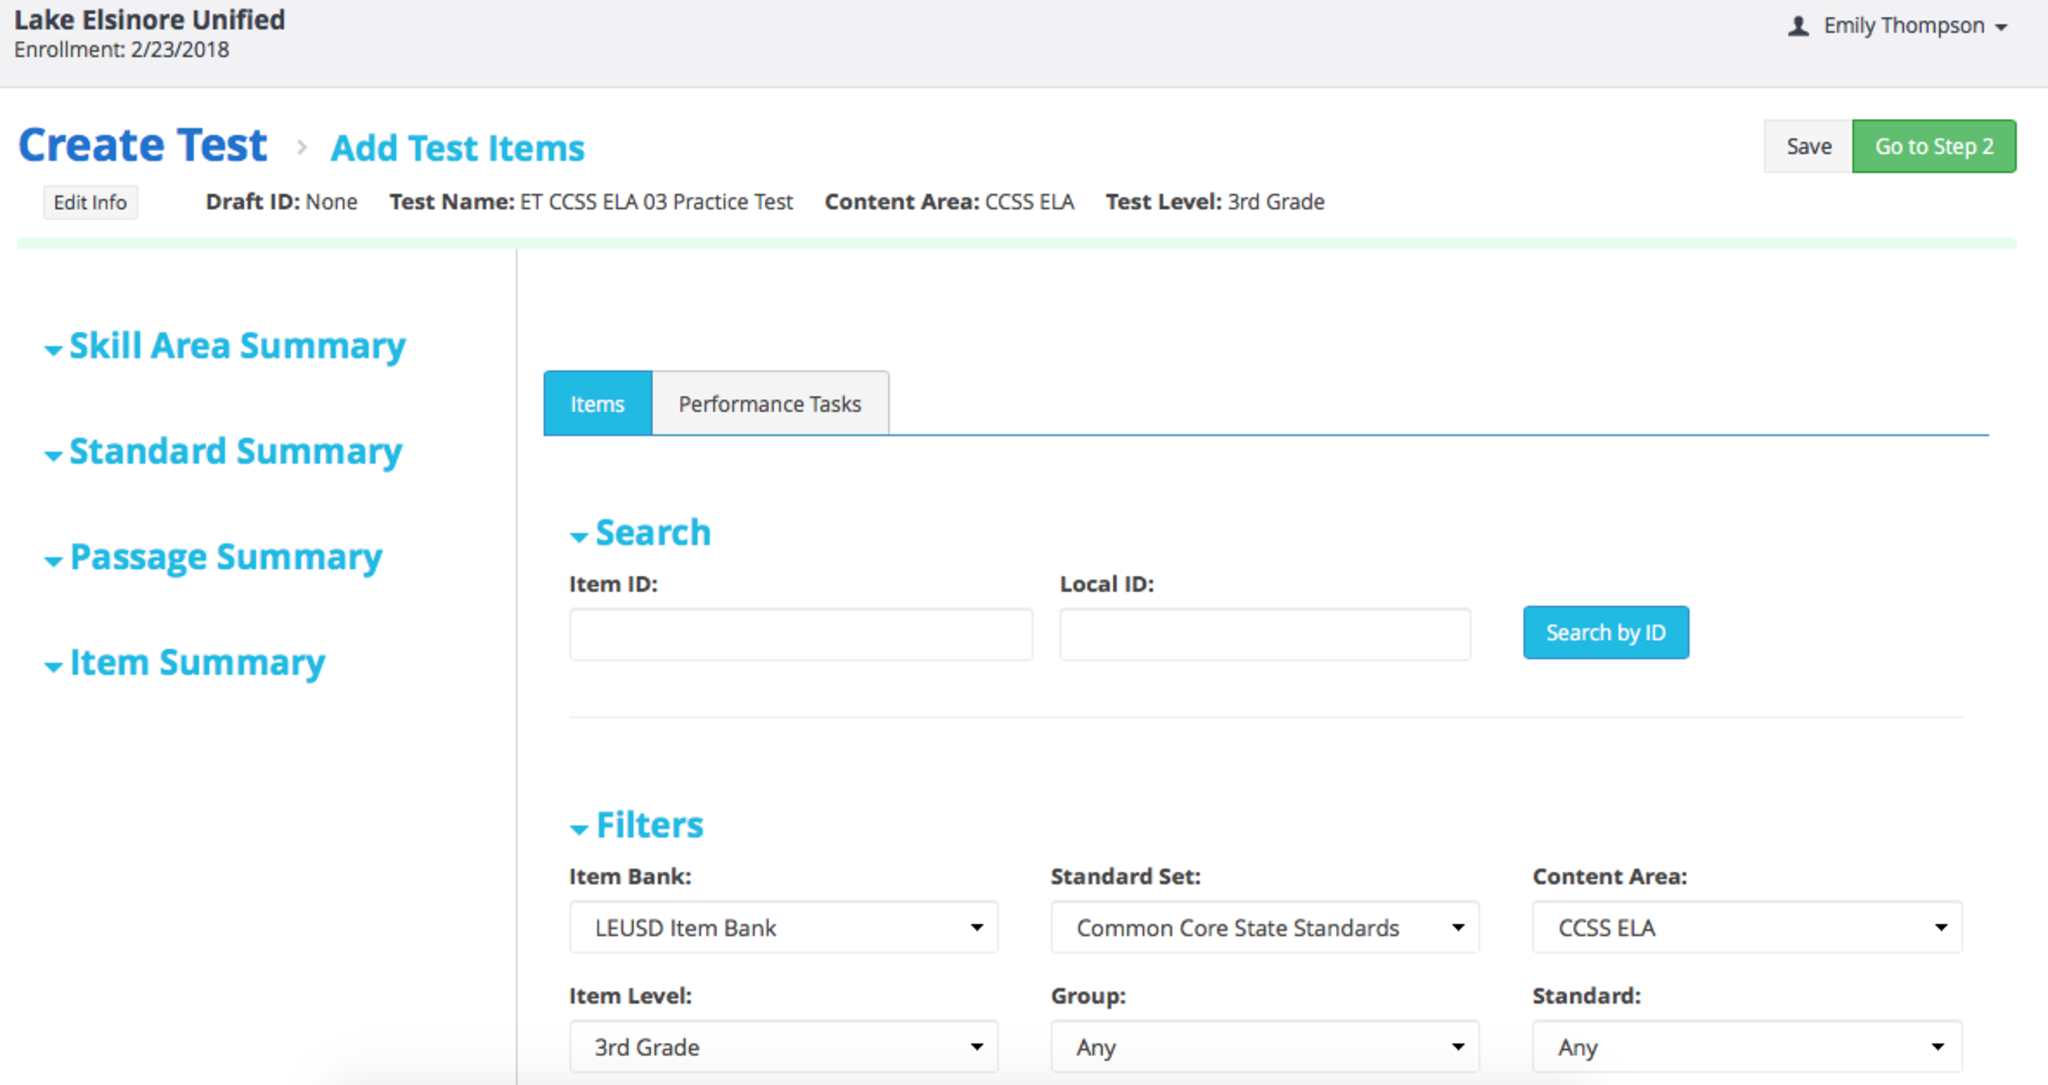The height and width of the screenshot is (1085, 2048).
Task: Collapse the Standard Summary section
Action: point(234,452)
